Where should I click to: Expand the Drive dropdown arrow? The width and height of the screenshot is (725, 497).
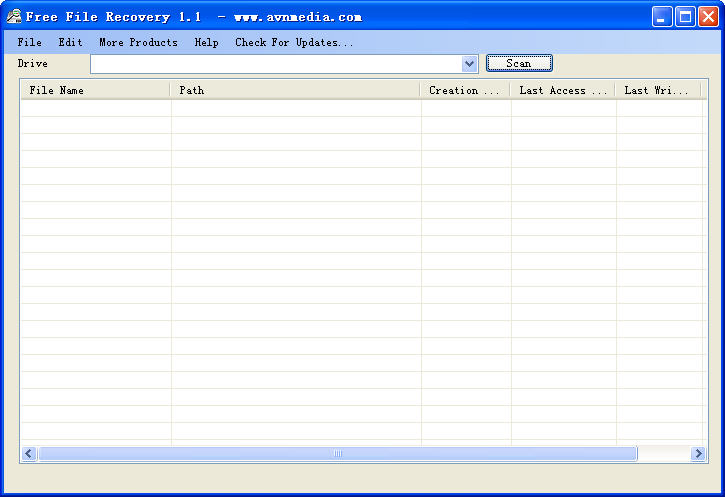[470, 64]
